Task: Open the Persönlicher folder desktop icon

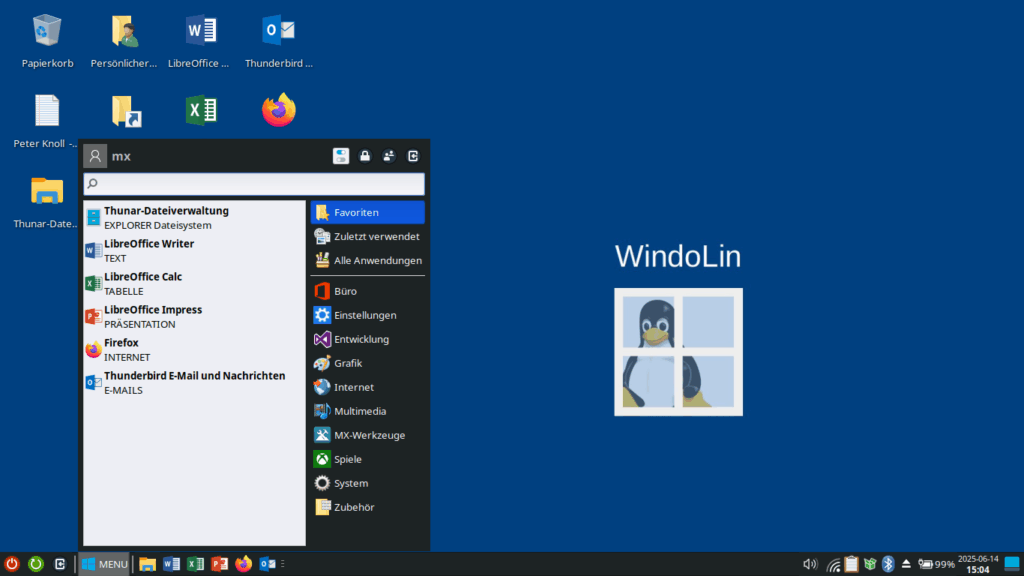Action: tap(124, 31)
